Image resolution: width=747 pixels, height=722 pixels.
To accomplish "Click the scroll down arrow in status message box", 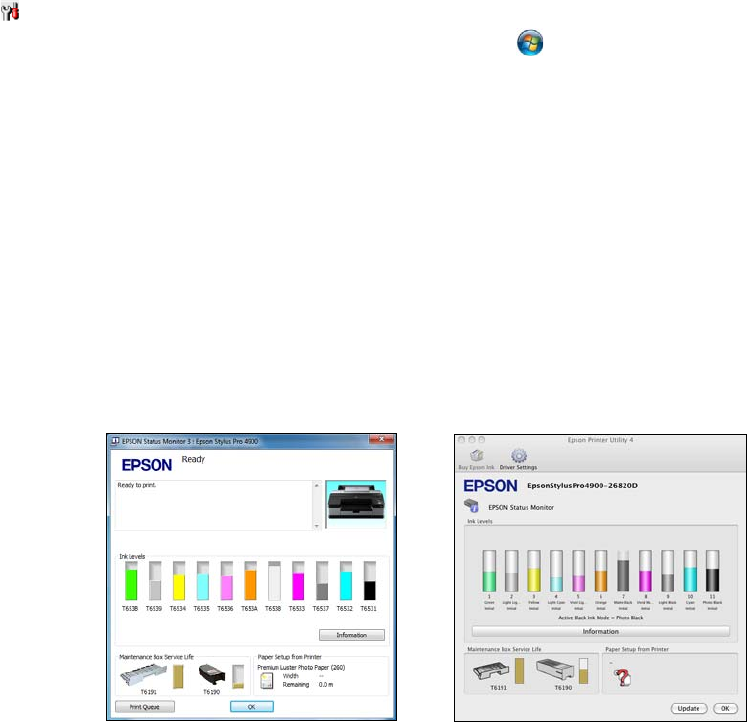I will [317, 525].
